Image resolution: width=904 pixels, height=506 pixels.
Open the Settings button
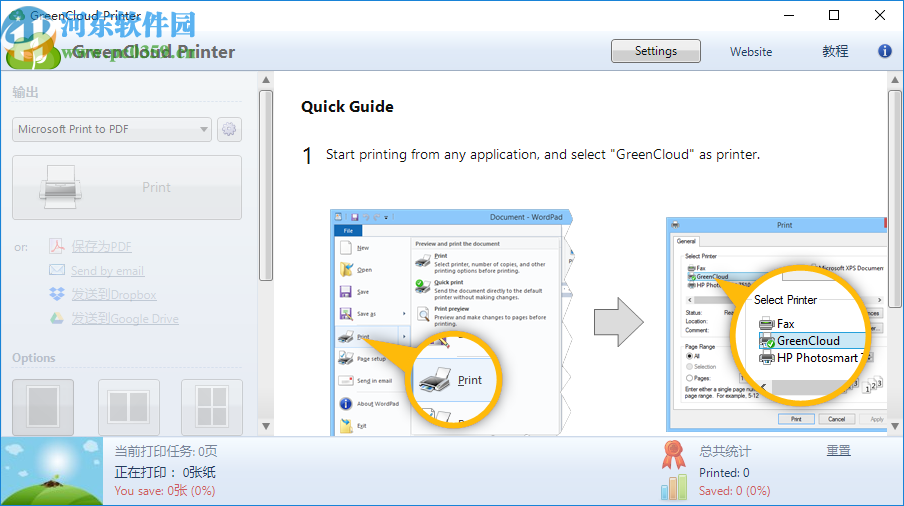tap(656, 51)
